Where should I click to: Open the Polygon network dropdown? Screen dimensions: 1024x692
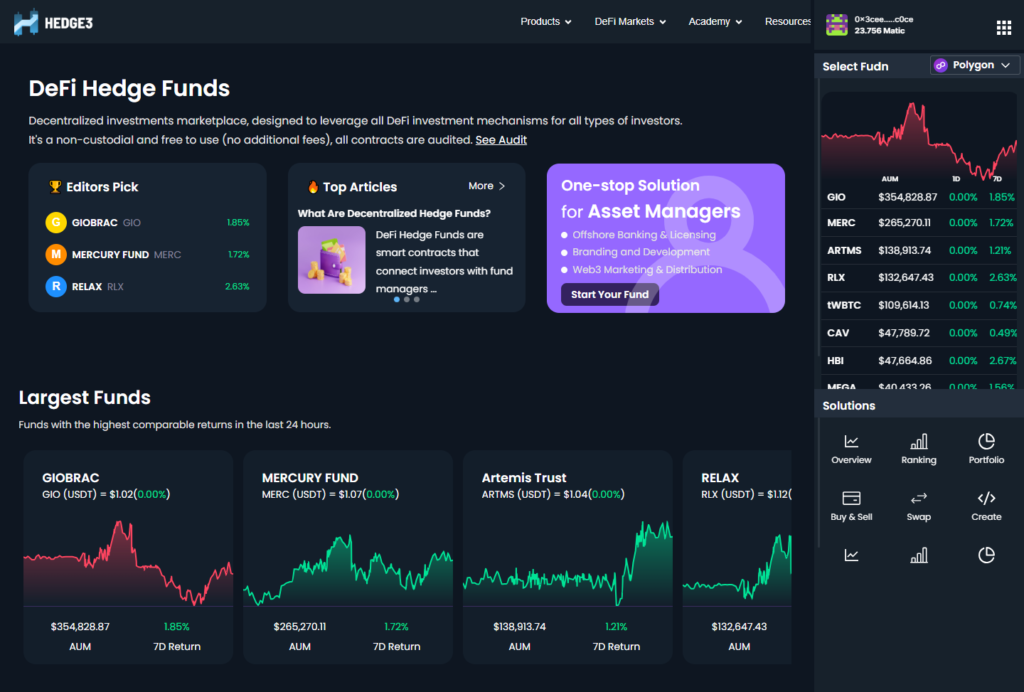click(x=974, y=63)
